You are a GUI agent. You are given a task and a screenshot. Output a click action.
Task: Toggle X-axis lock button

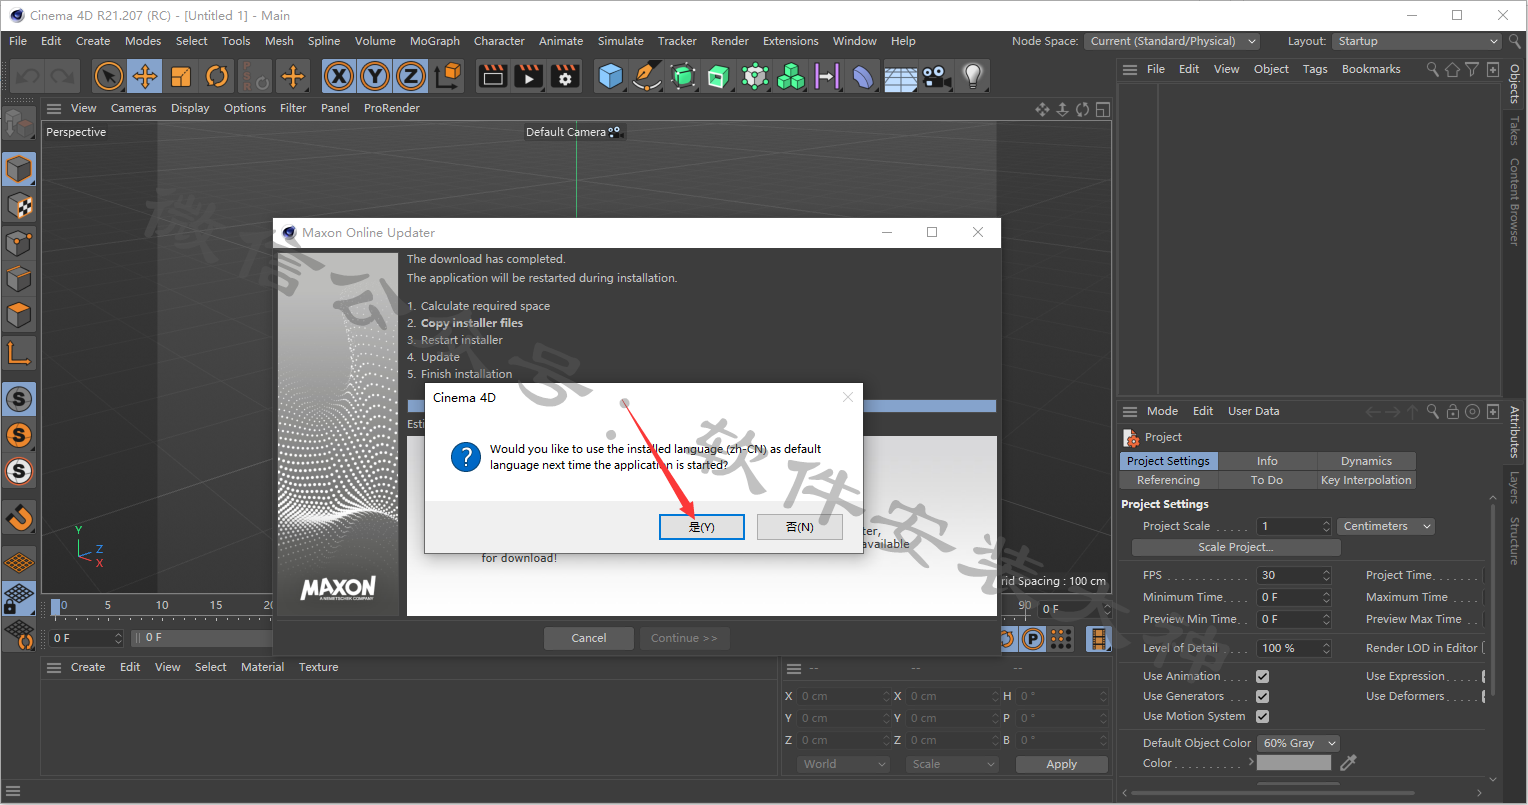[339, 76]
